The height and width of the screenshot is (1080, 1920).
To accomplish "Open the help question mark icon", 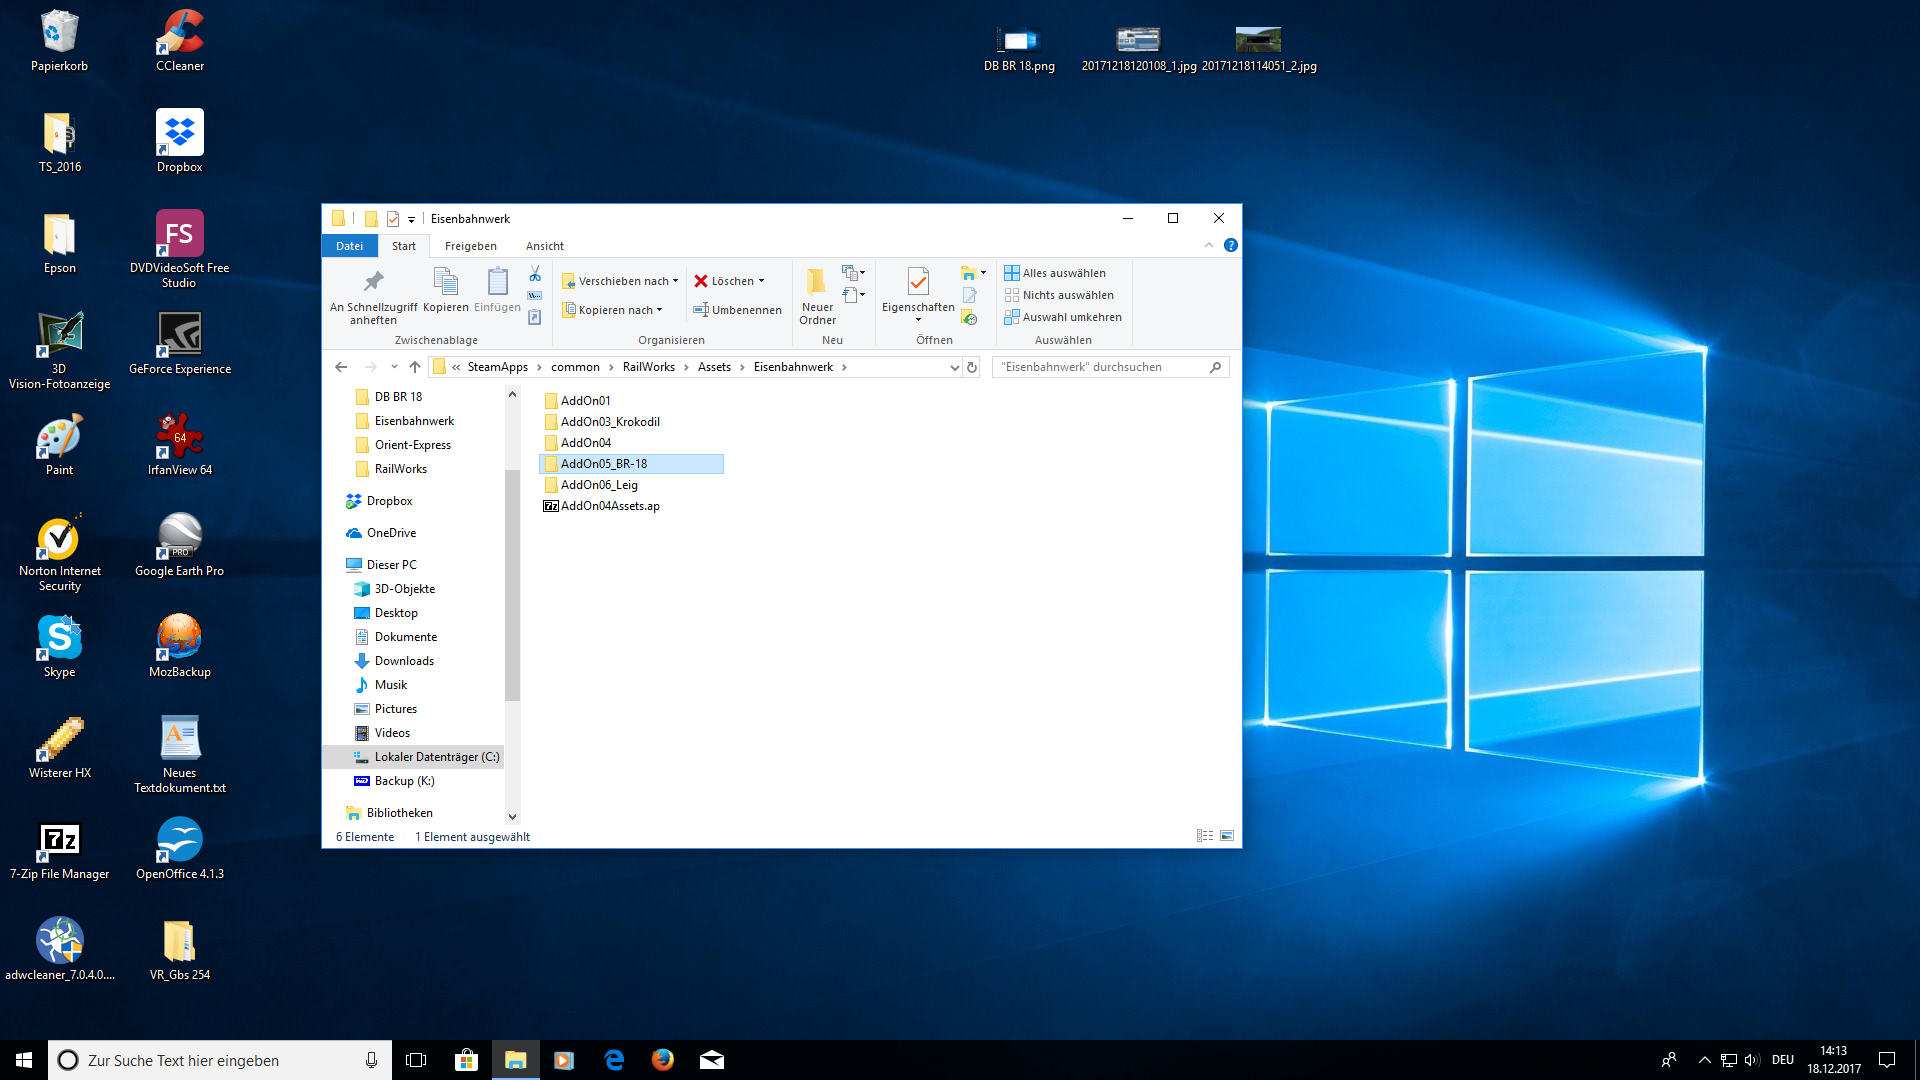I will coord(1231,246).
